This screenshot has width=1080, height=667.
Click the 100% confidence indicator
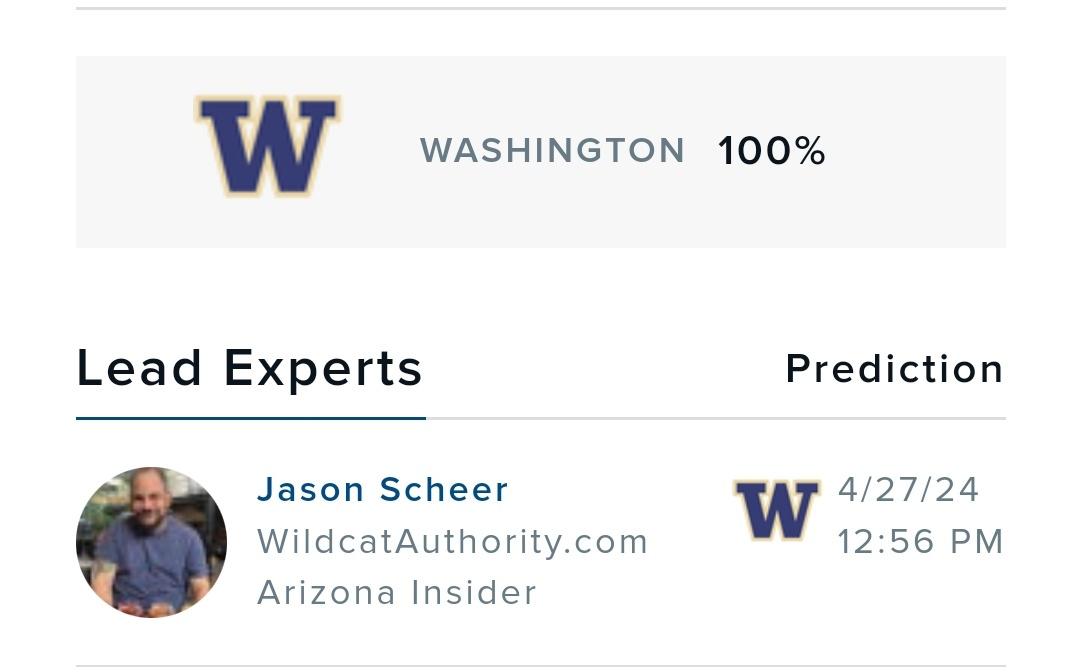772,150
